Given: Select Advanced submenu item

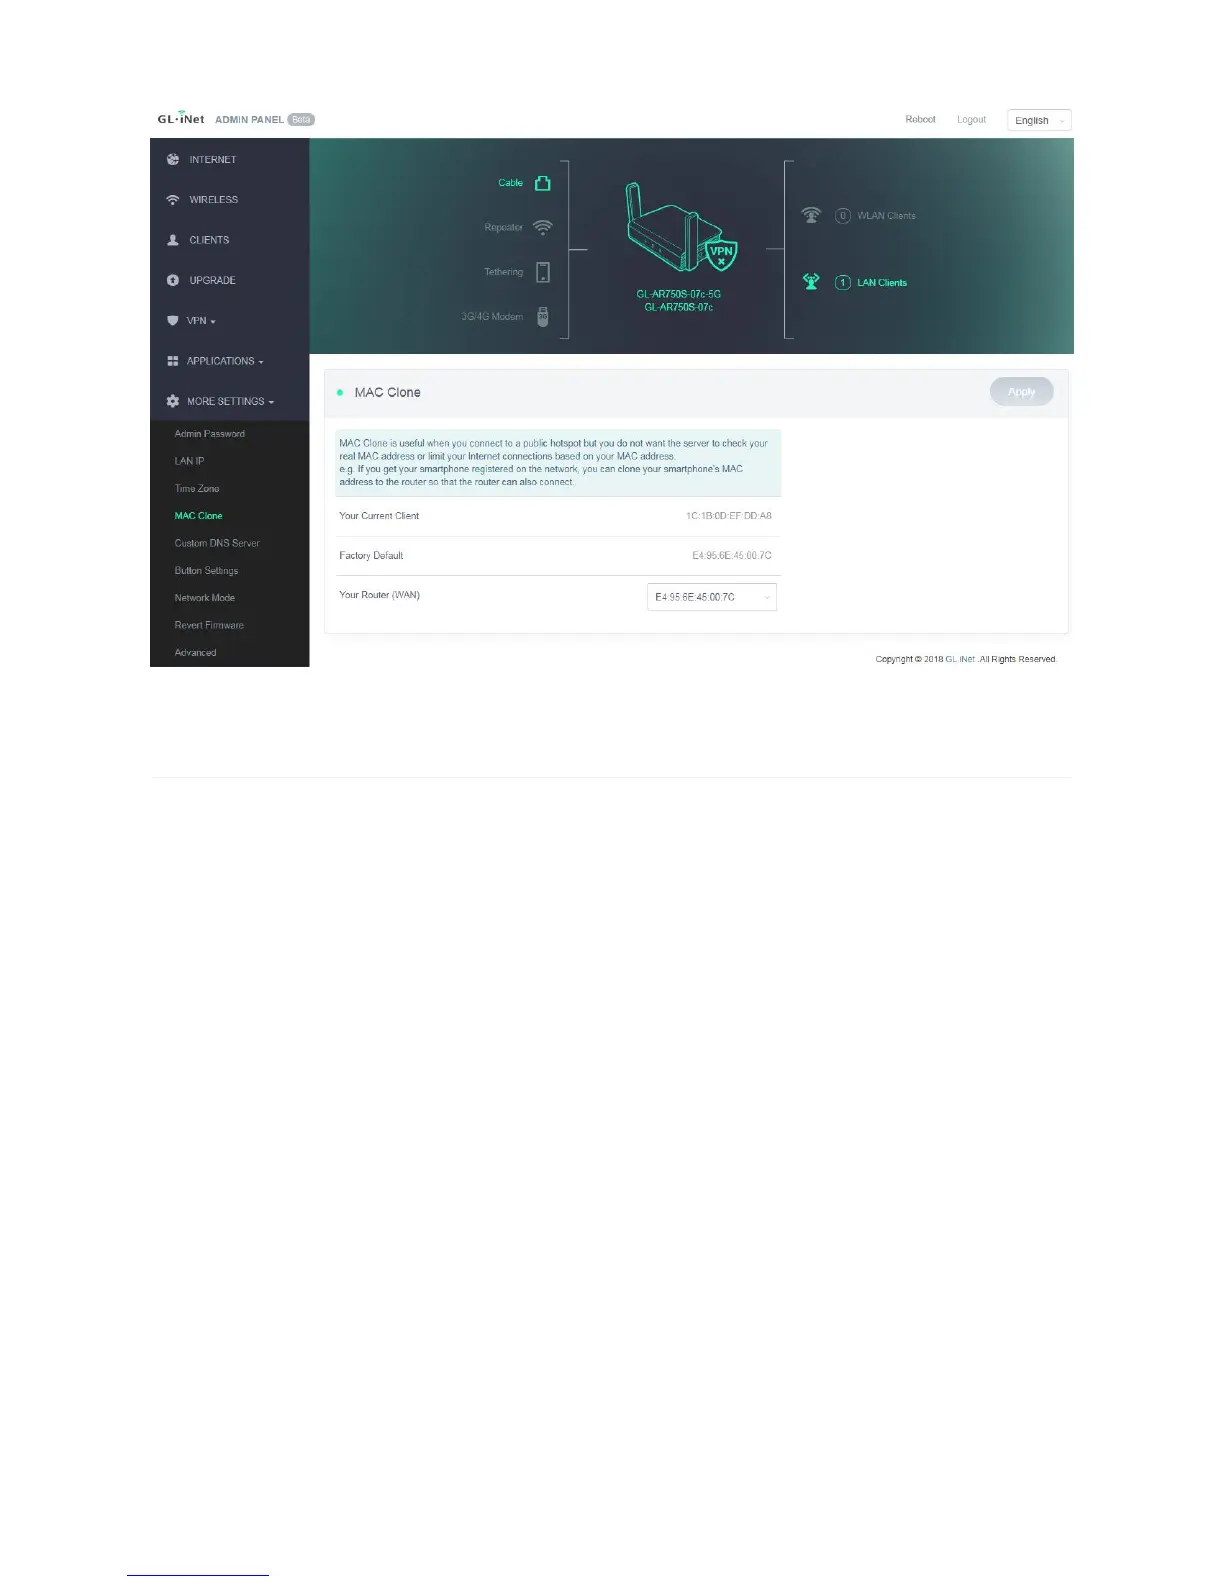Looking at the screenshot, I should 195,653.
